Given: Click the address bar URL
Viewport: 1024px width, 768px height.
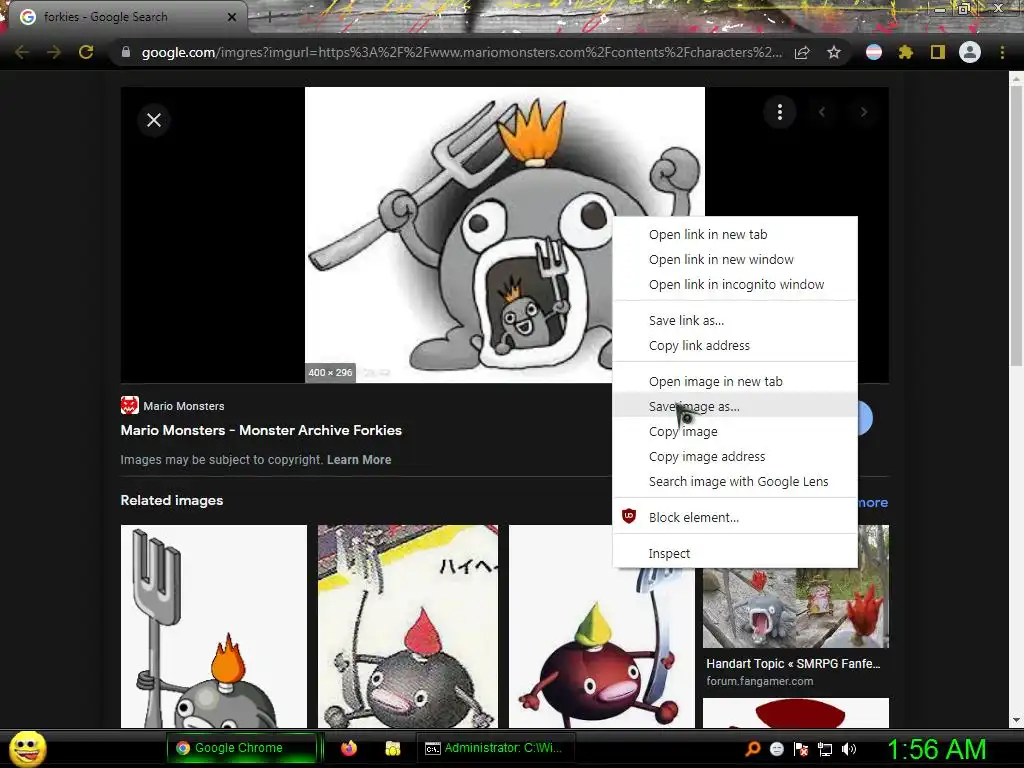Looking at the screenshot, I should (461, 52).
